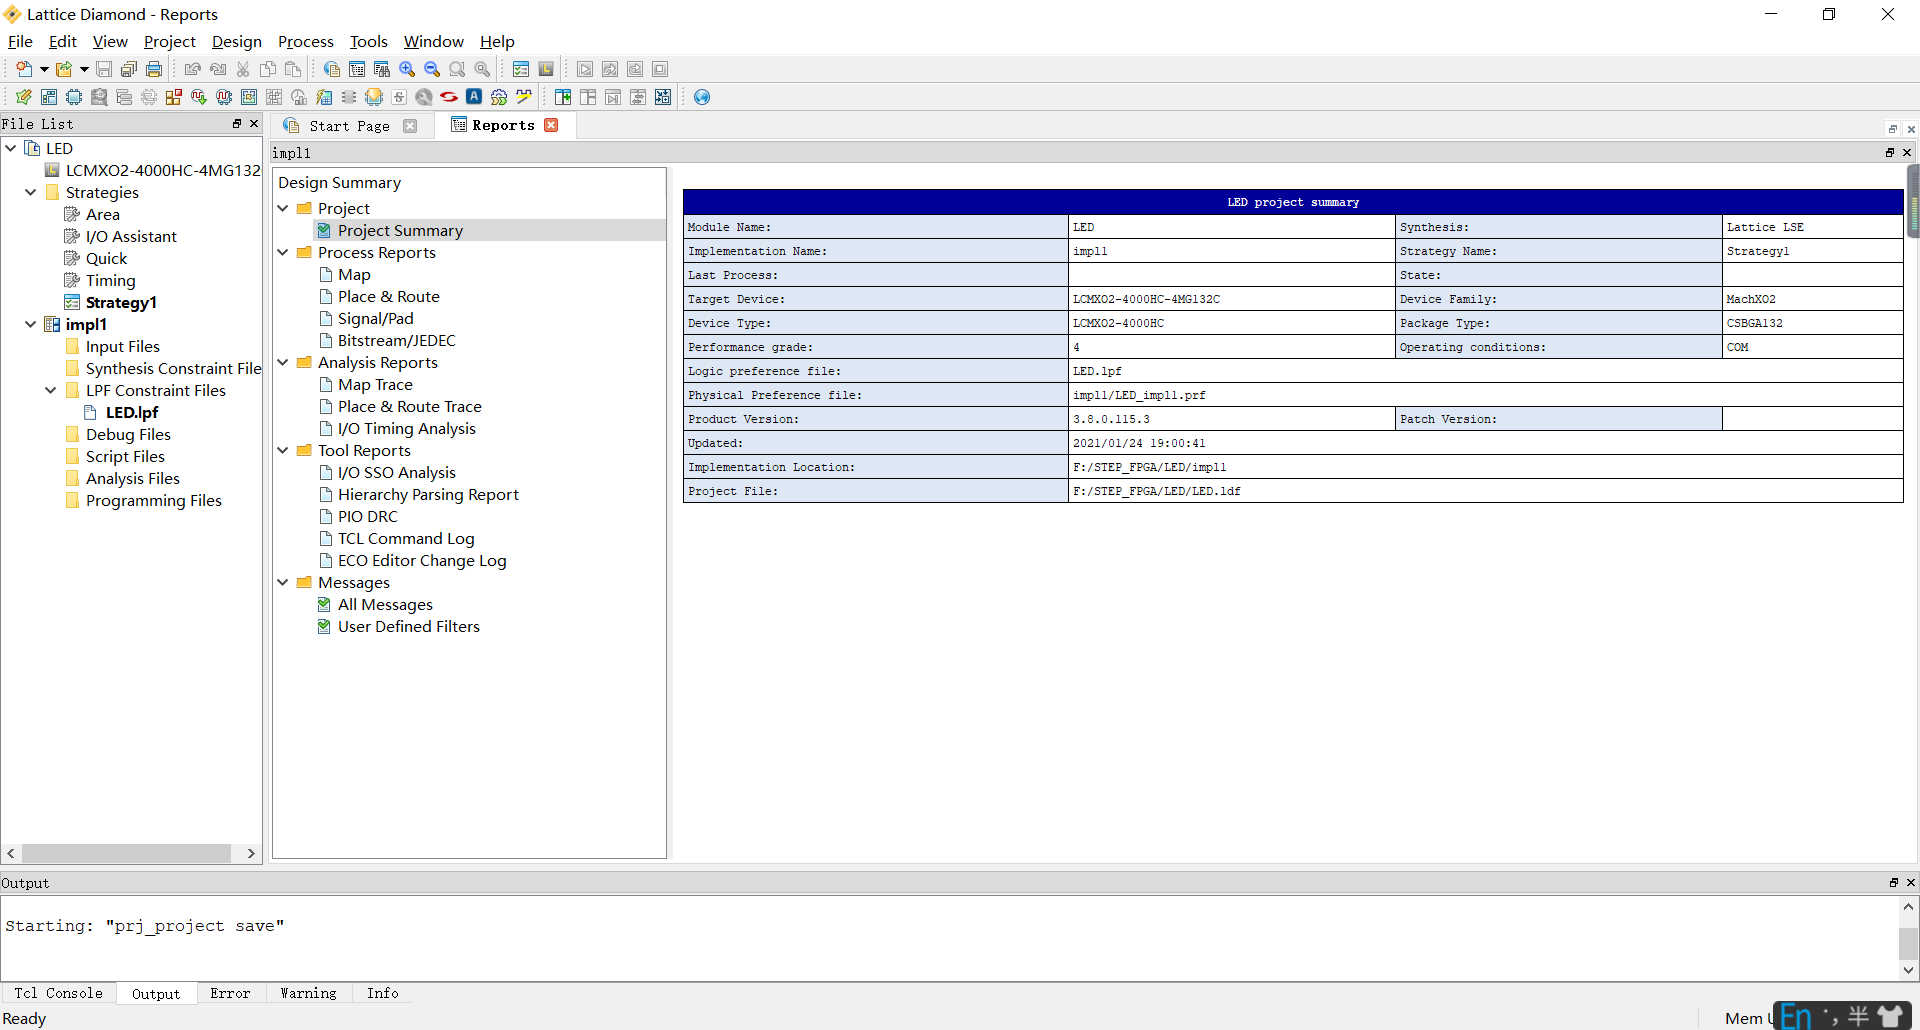Collapse the LPF Constraint Files node
Image resolution: width=1920 pixels, height=1030 pixels.
tap(51, 390)
